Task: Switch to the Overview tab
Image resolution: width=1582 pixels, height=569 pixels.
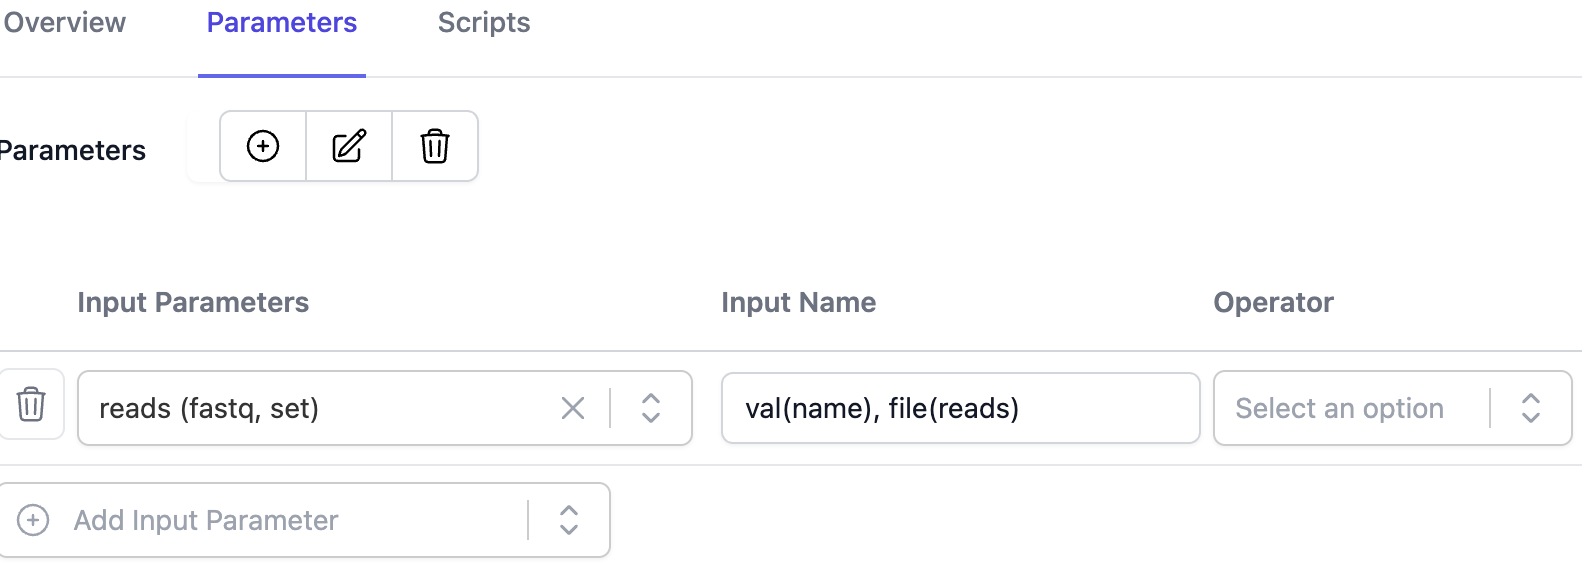Action: [x=65, y=23]
